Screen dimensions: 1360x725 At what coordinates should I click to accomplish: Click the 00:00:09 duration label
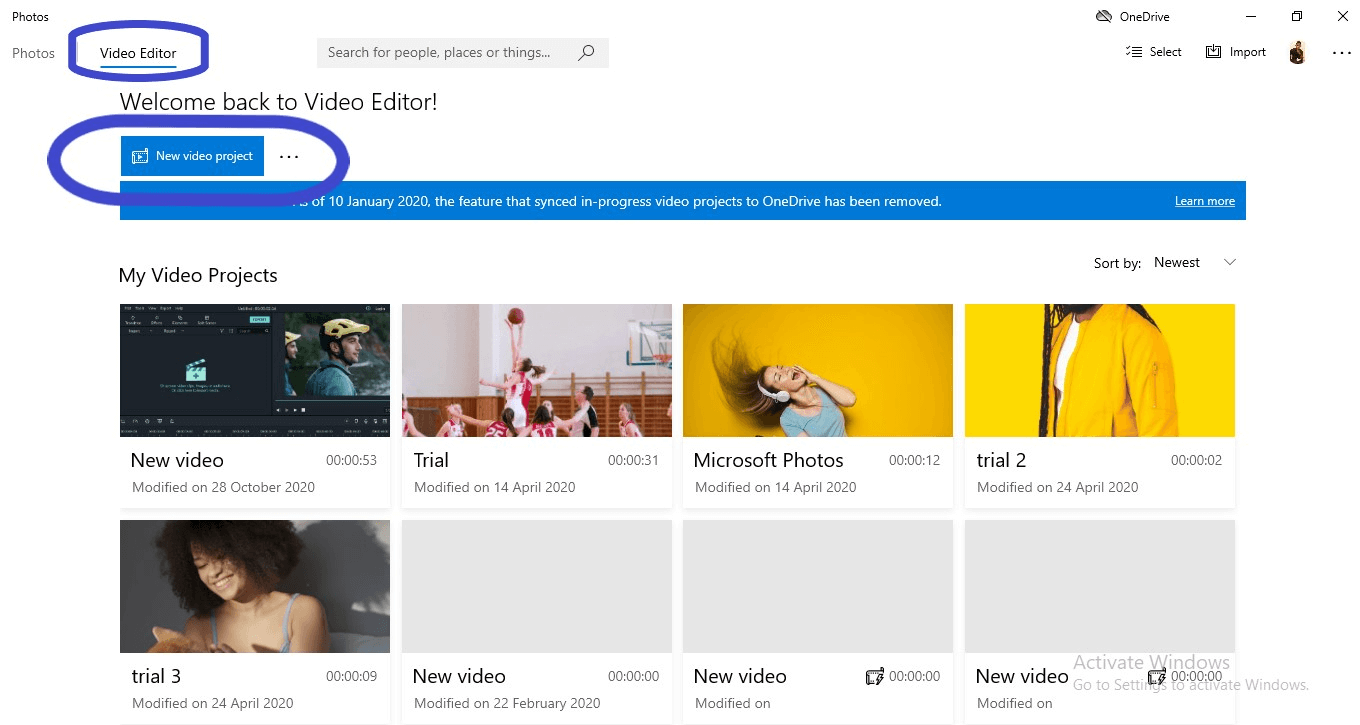pyautogui.click(x=351, y=676)
